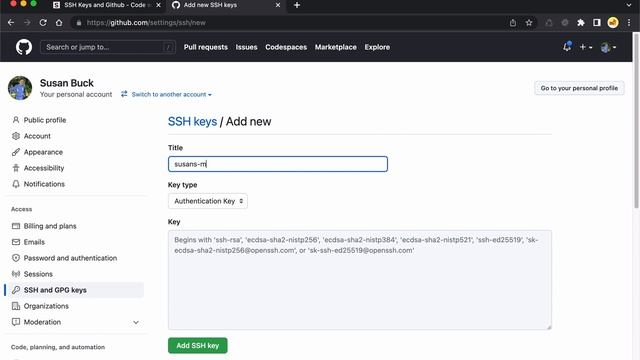Open Issues in header
640x360 pixels.
click(x=247, y=47)
